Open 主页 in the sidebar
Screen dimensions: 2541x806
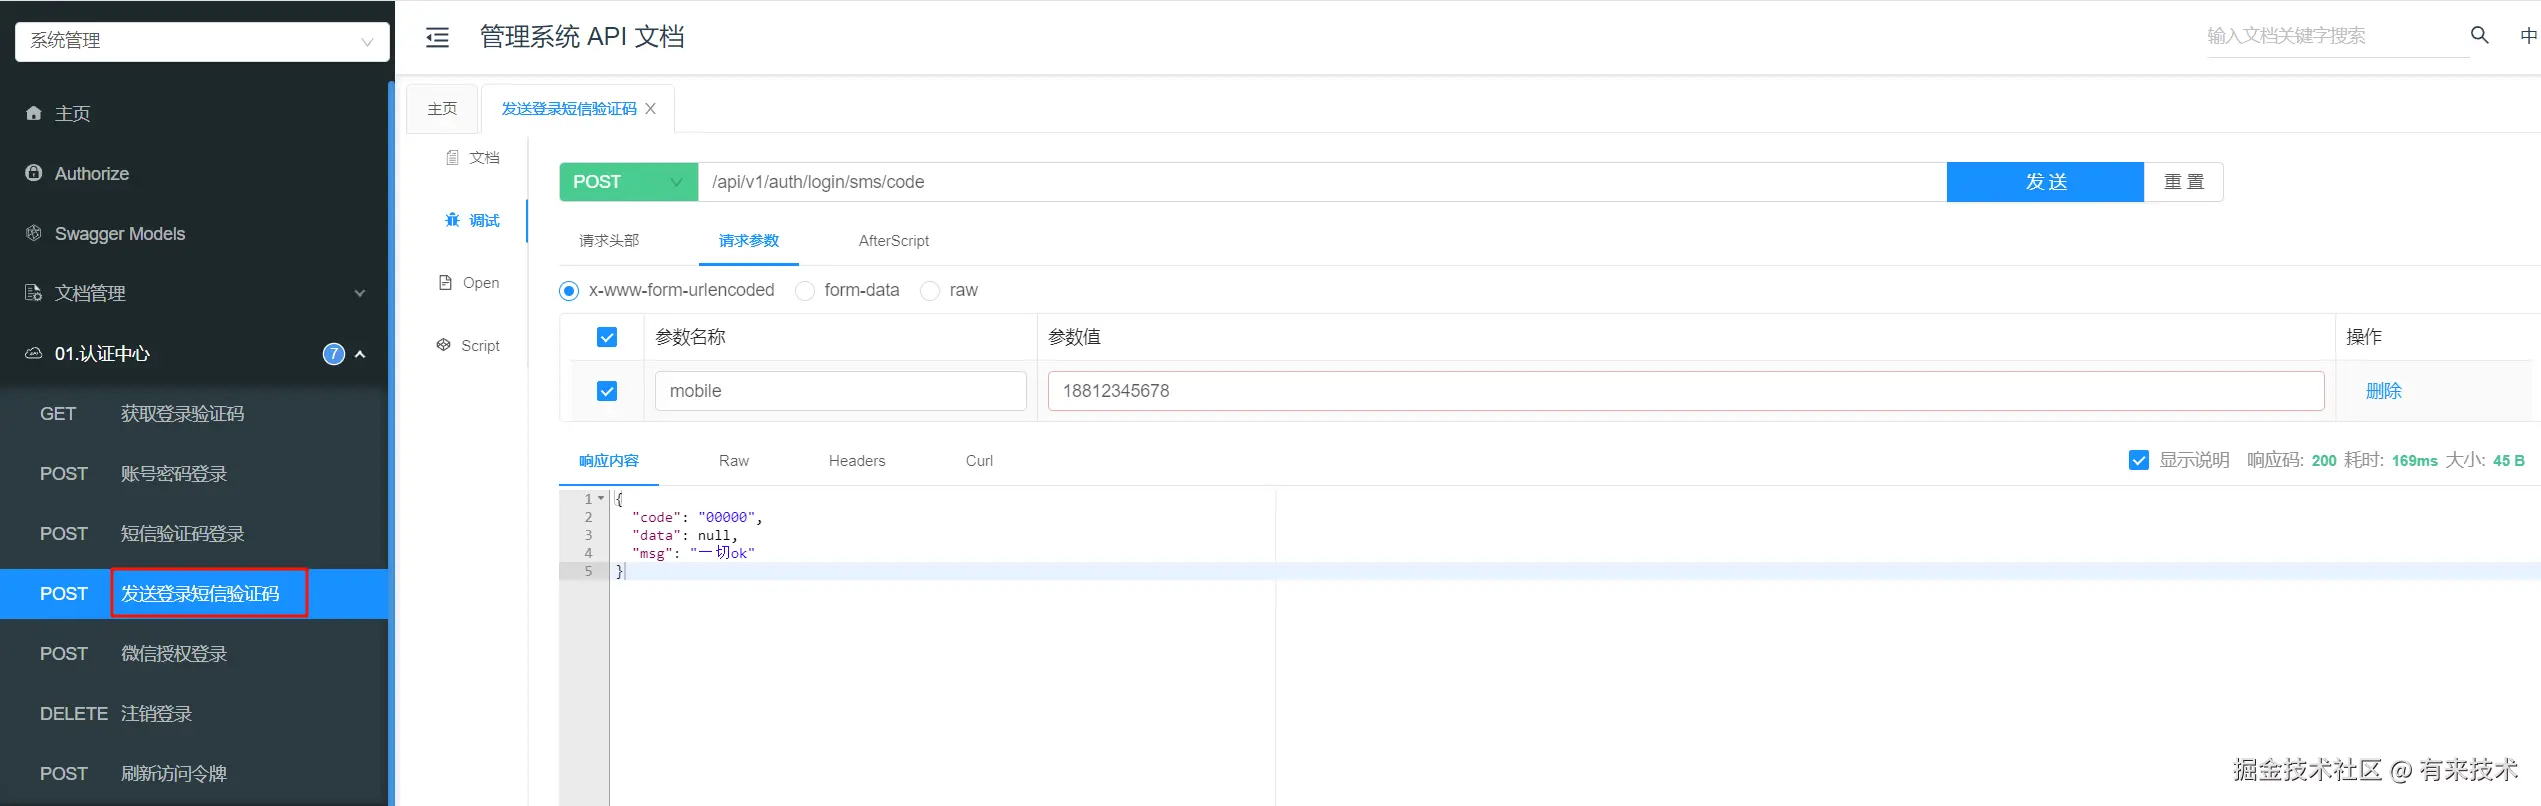194,114
